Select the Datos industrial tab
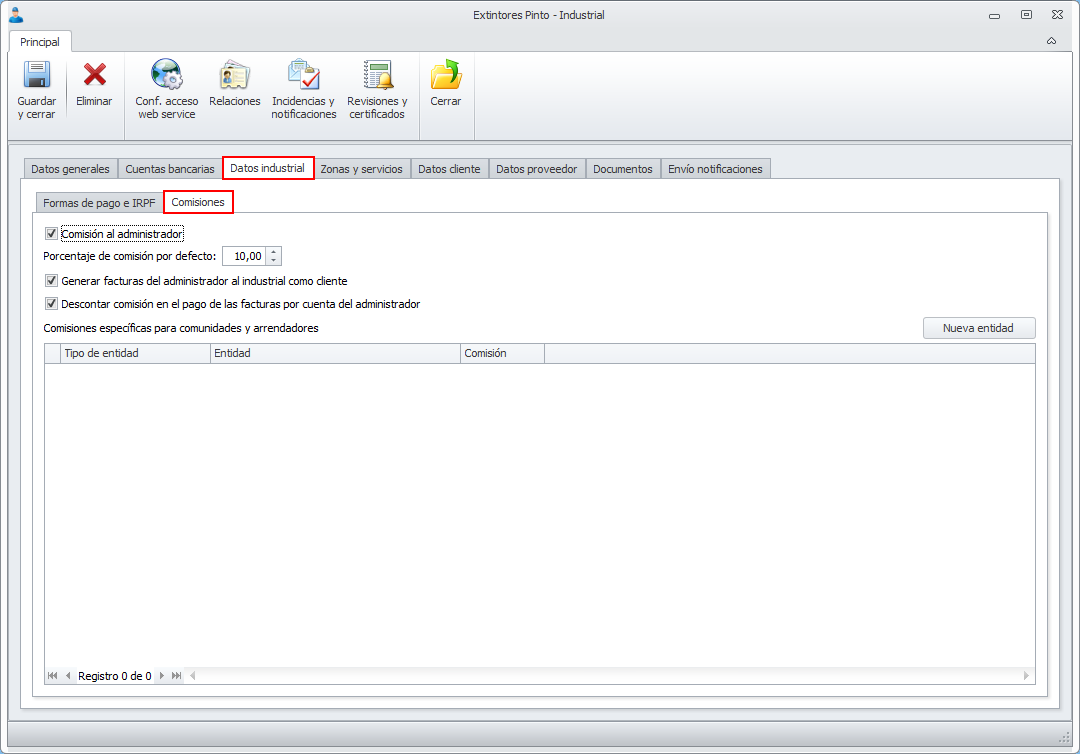The height and width of the screenshot is (754, 1080). coord(268,168)
